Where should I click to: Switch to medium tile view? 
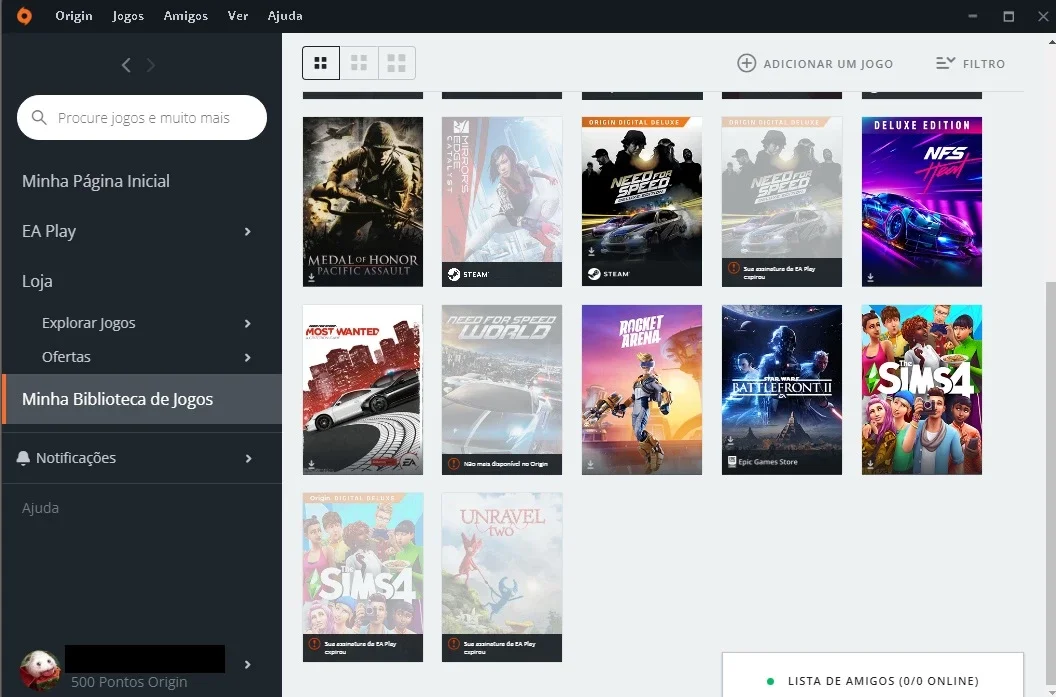click(x=359, y=63)
